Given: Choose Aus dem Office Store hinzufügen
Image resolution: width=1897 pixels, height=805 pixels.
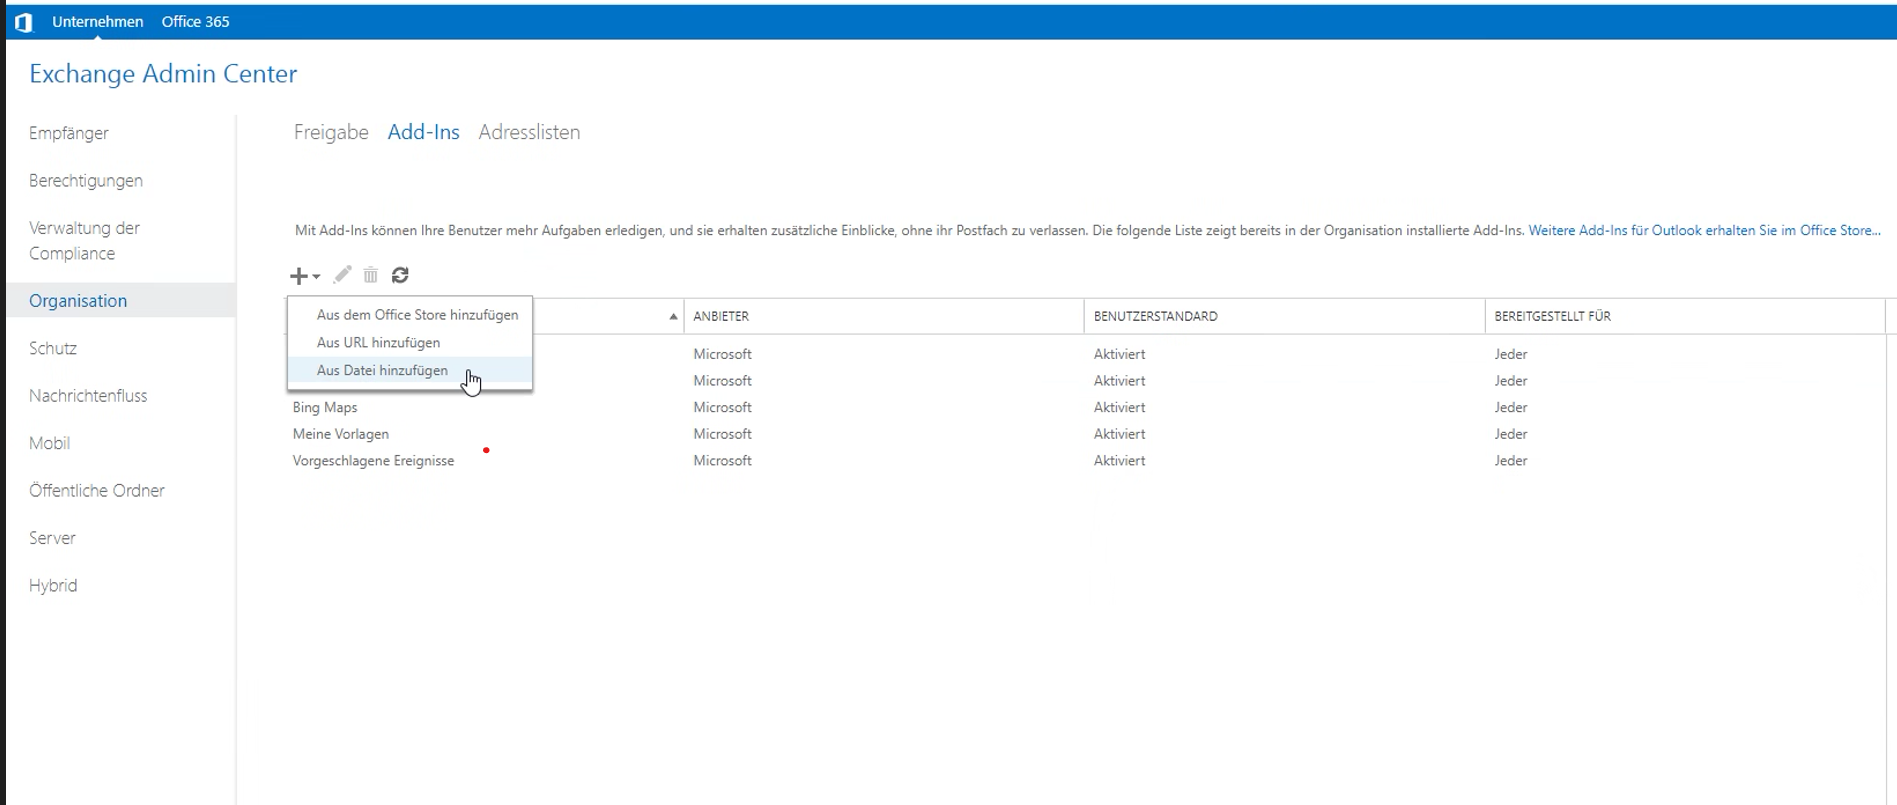Looking at the screenshot, I should (410, 315).
